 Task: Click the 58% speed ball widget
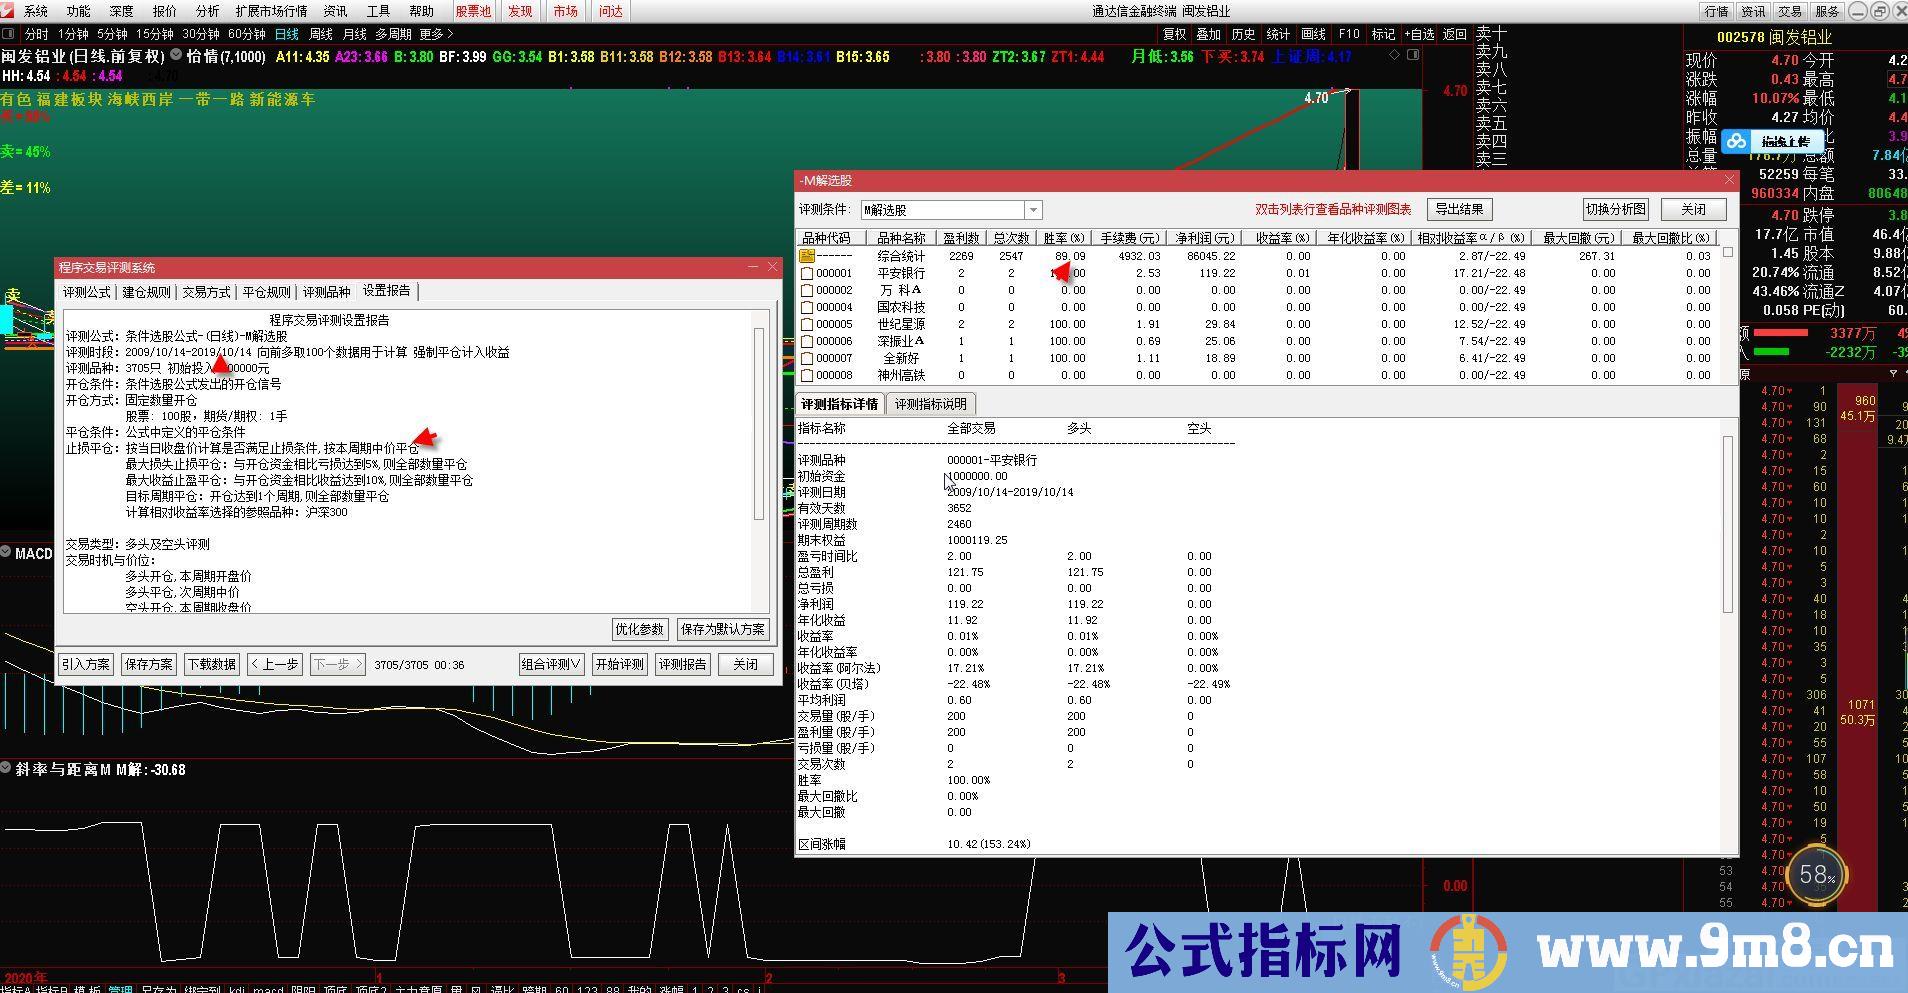coord(1817,875)
